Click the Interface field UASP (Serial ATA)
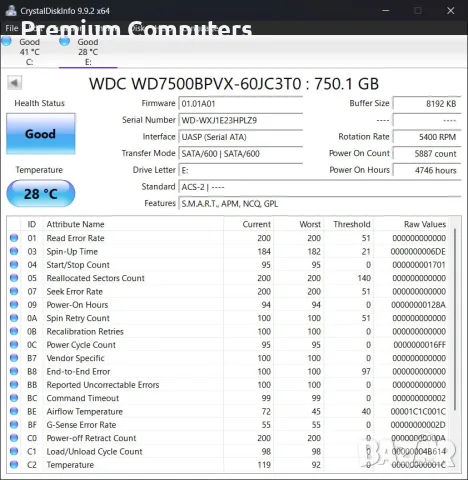This screenshot has height=480, width=468. [241, 137]
